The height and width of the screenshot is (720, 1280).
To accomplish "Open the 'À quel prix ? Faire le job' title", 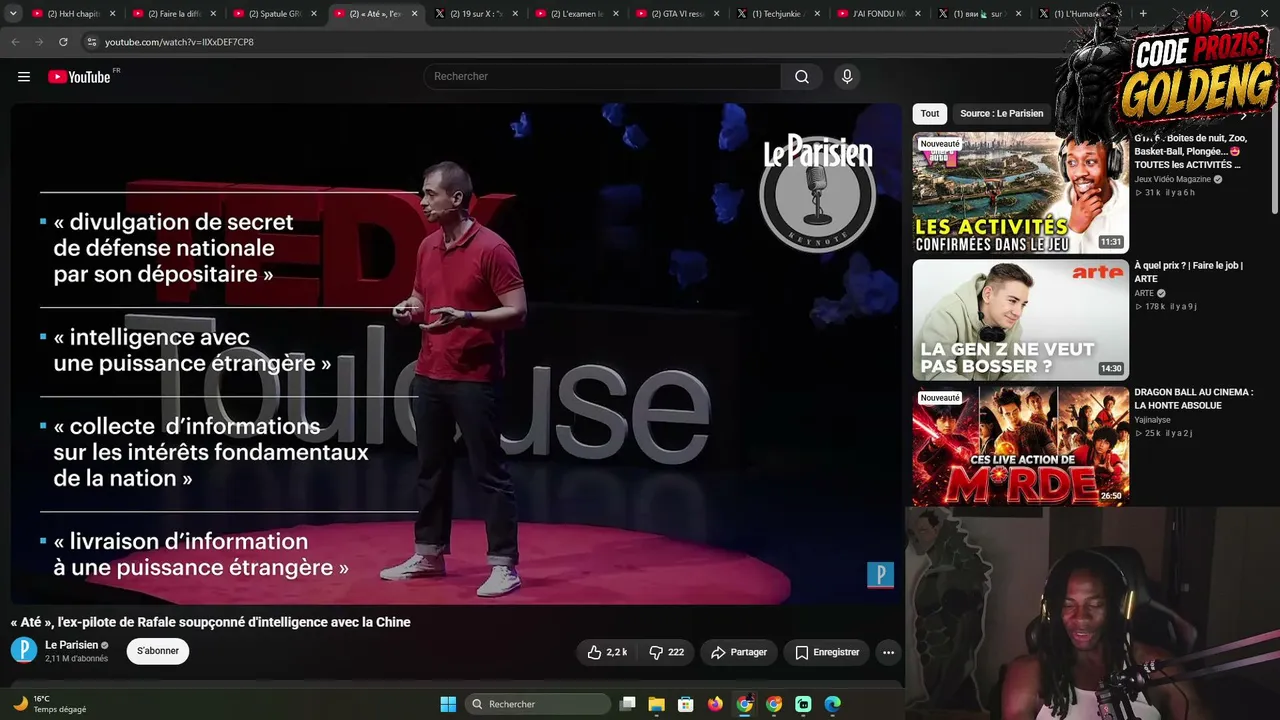I will point(1189,272).
